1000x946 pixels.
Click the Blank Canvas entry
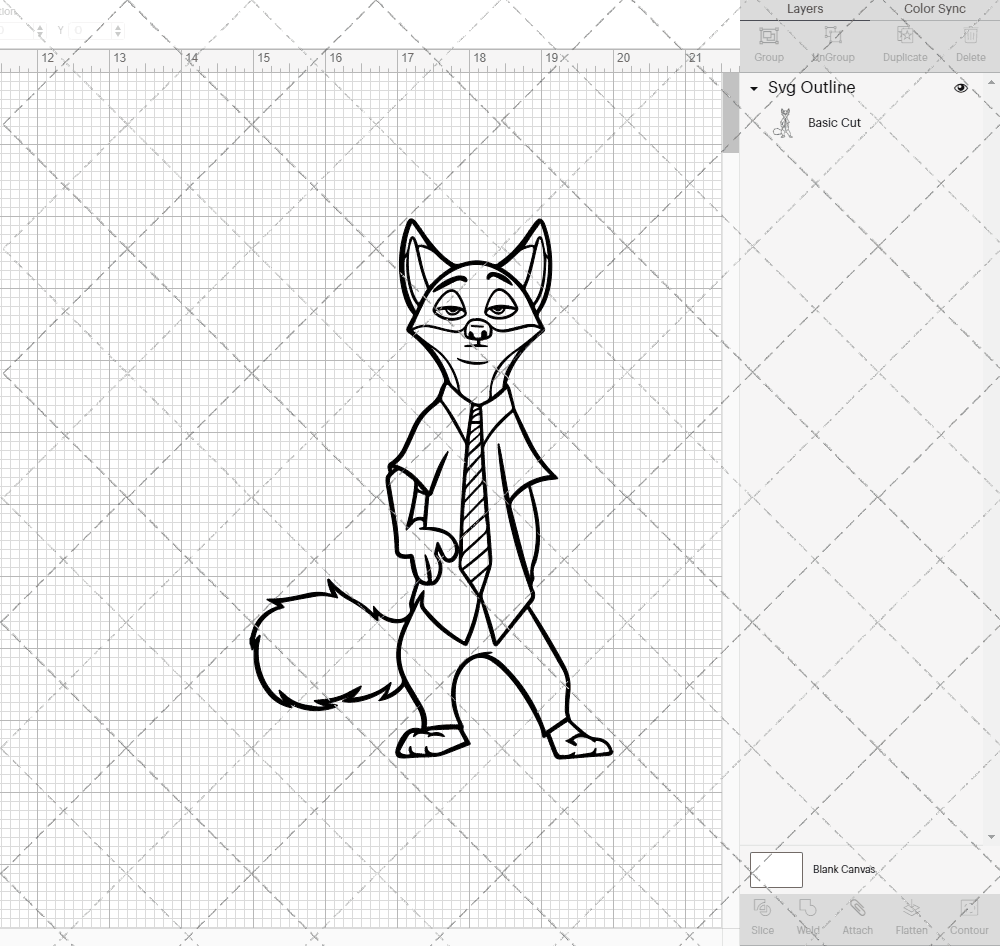(x=843, y=869)
